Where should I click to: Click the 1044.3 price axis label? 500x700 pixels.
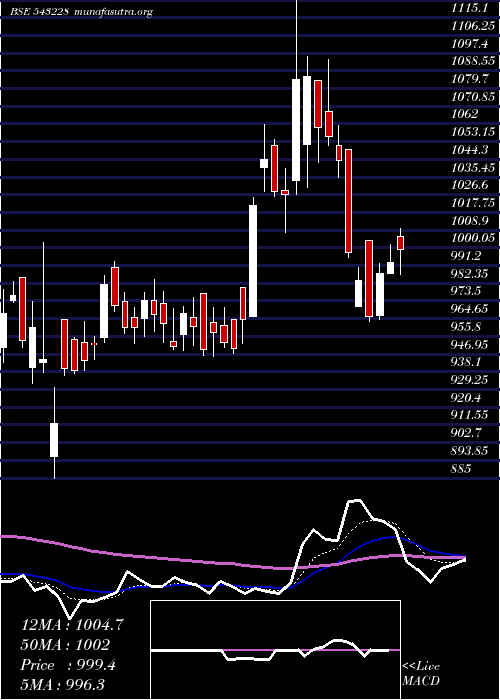(469, 150)
